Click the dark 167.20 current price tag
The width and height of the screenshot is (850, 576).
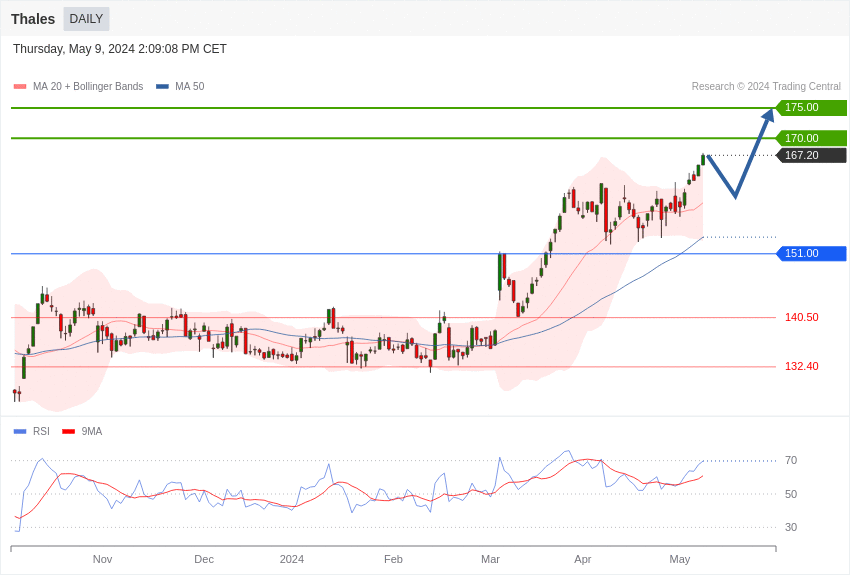click(x=811, y=155)
